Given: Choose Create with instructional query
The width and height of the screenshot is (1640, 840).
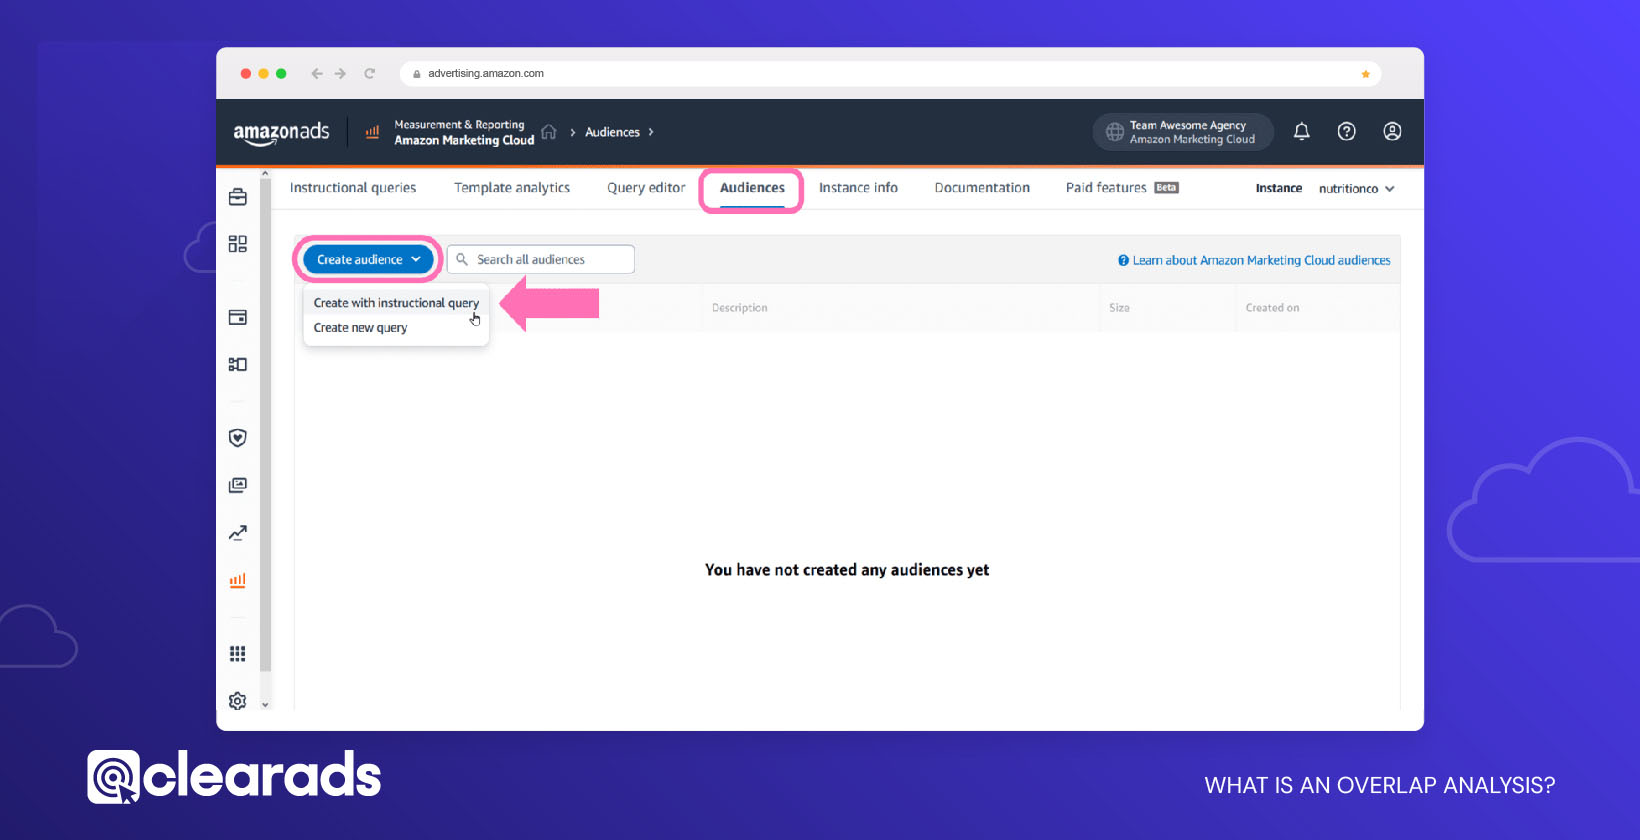Looking at the screenshot, I should pos(396,303).
